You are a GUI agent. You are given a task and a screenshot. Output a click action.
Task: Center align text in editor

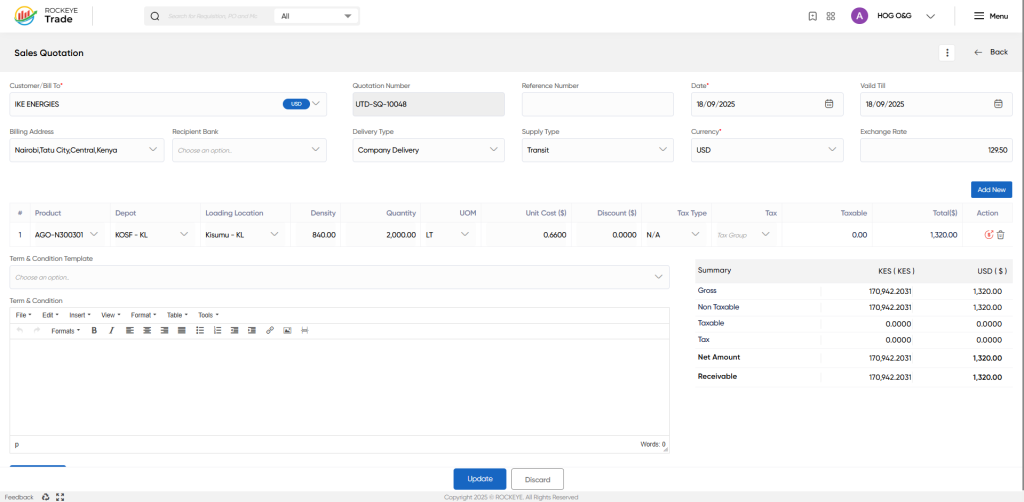point(147,331)
